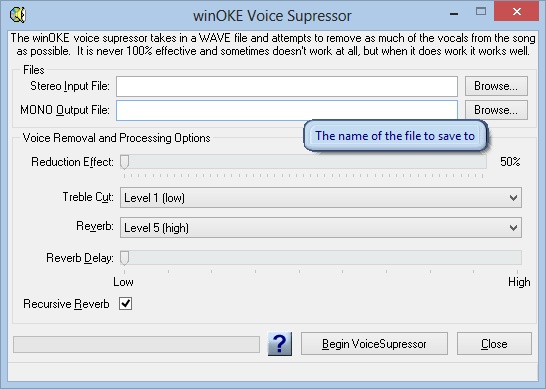Image resolution: width=546 pixels, height=389 pixels.
Task: Browse for the MONO Output File
Action: [x=496, y=110]
